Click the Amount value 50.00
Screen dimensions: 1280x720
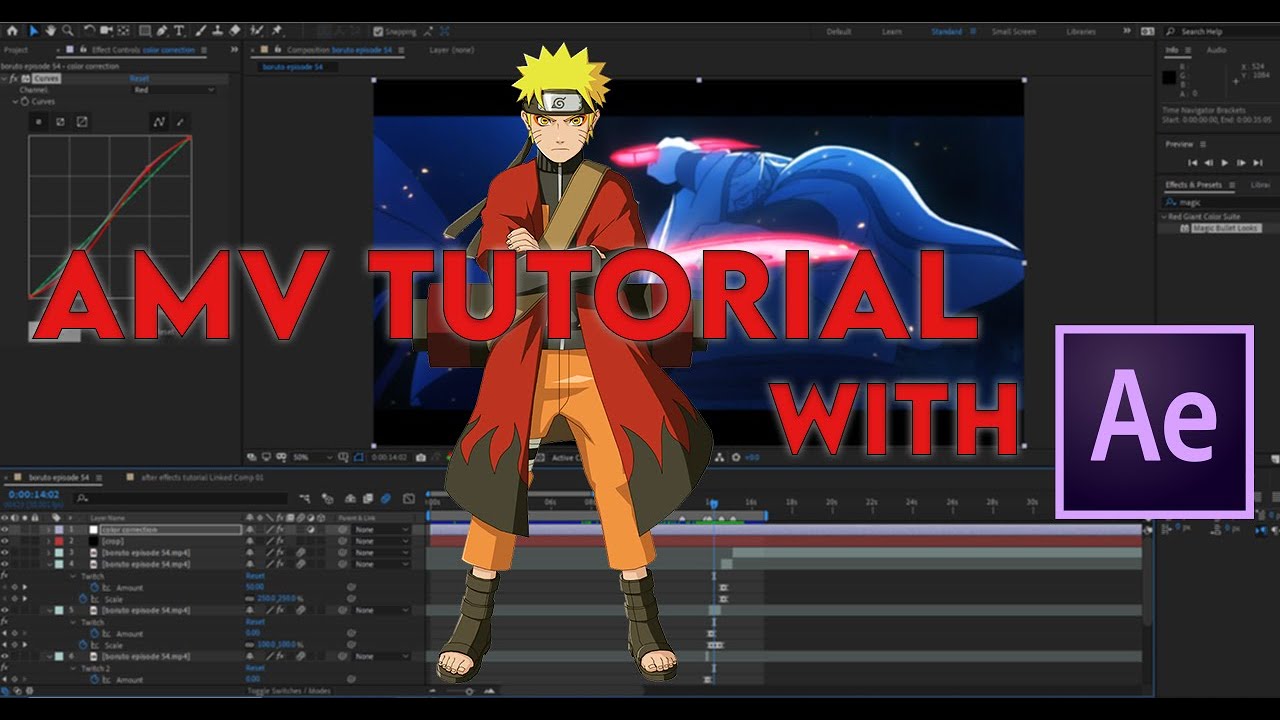tap(255, 587)
